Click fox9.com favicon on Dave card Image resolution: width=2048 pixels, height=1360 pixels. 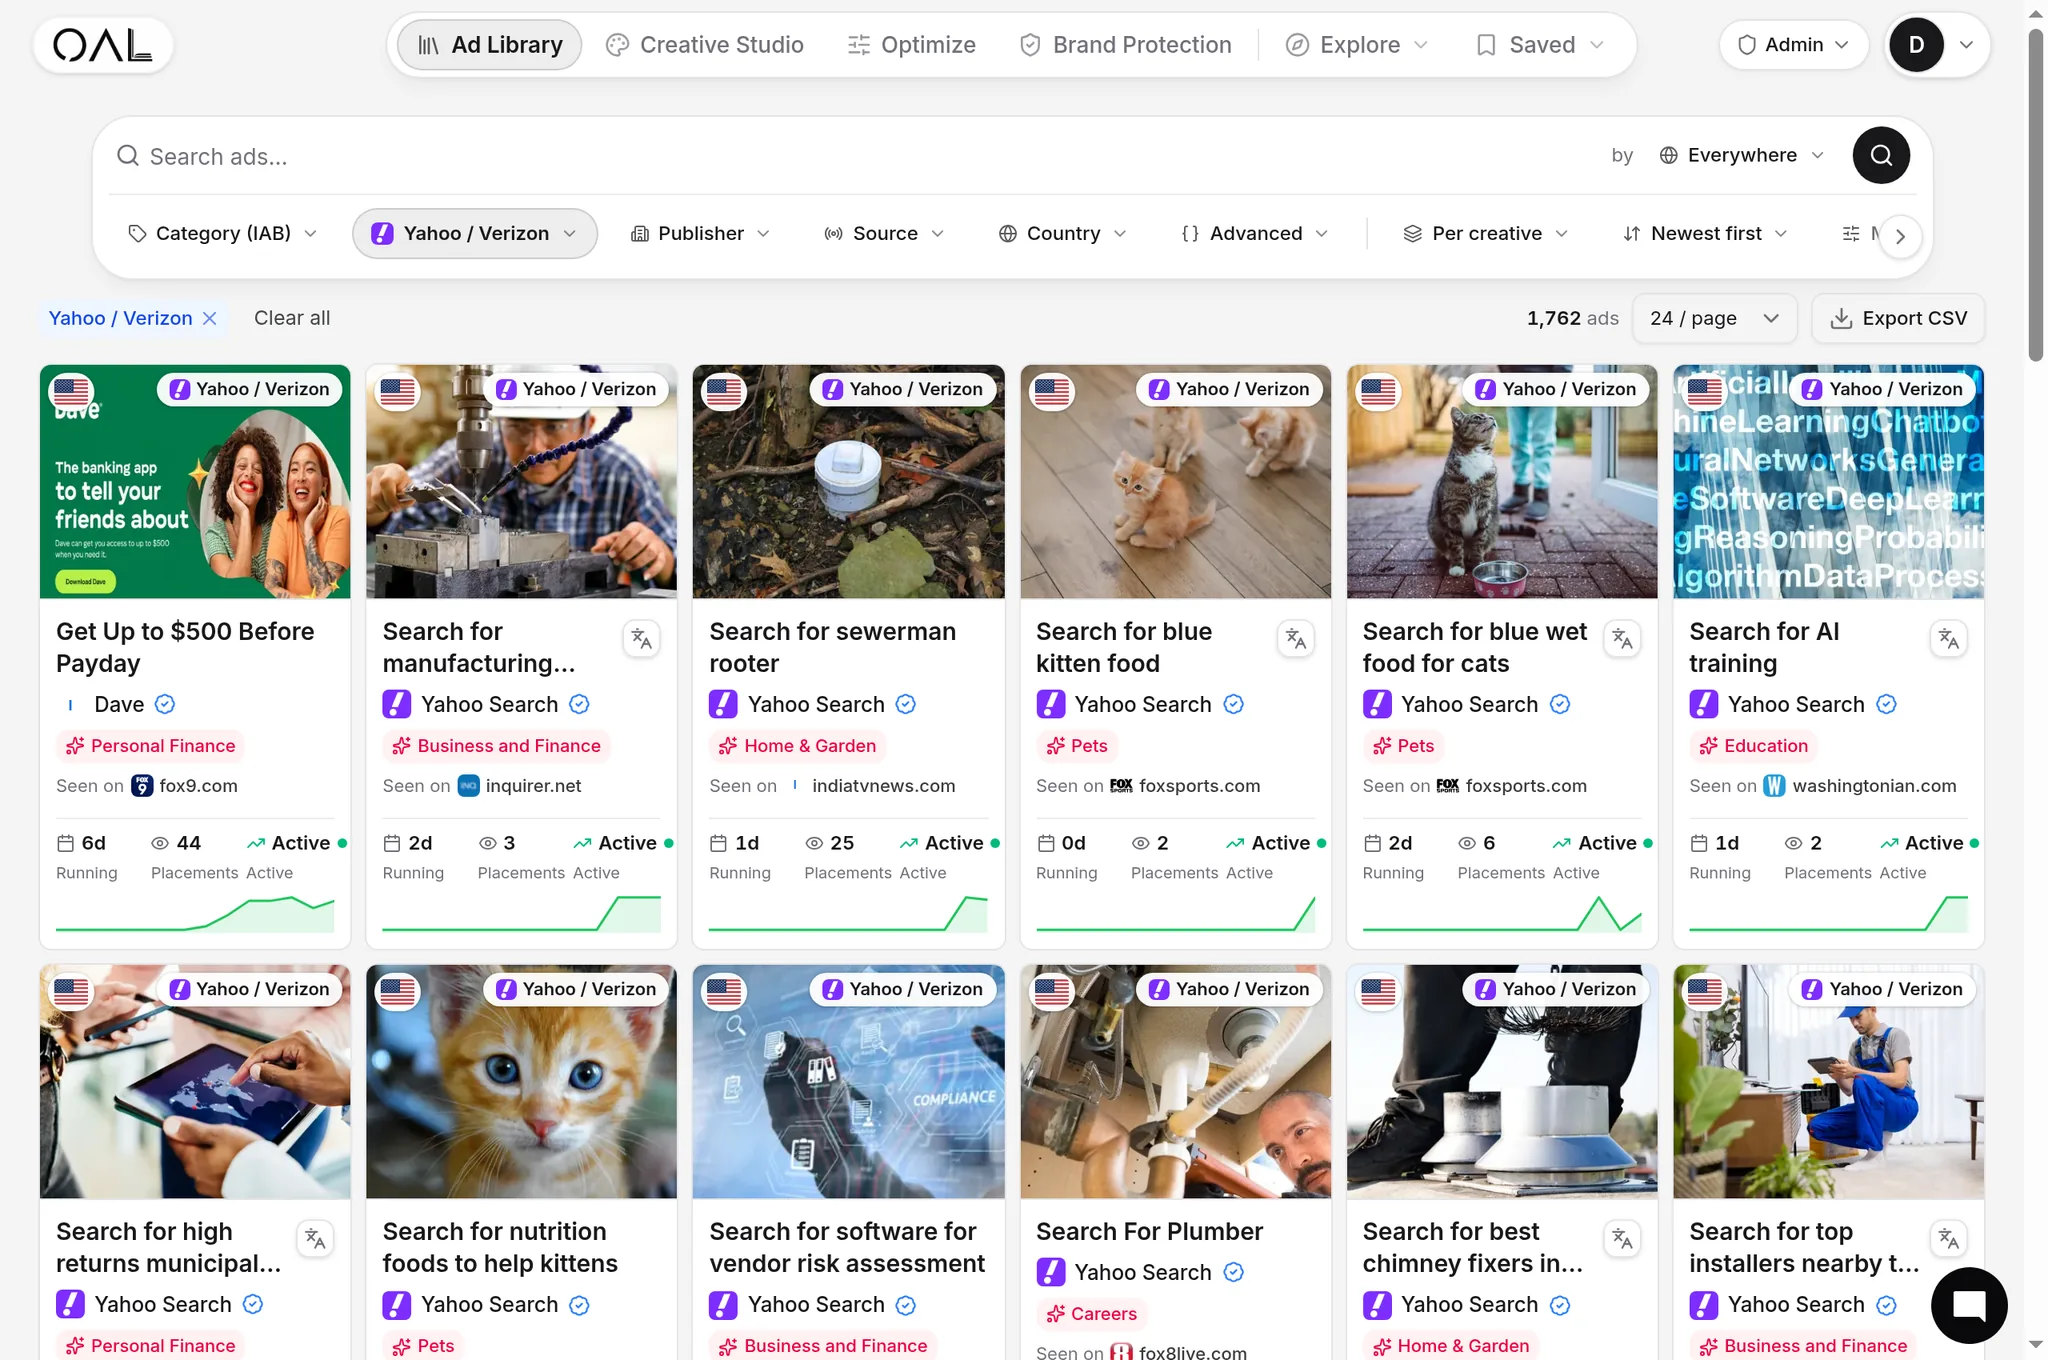[x=143, y=786]
